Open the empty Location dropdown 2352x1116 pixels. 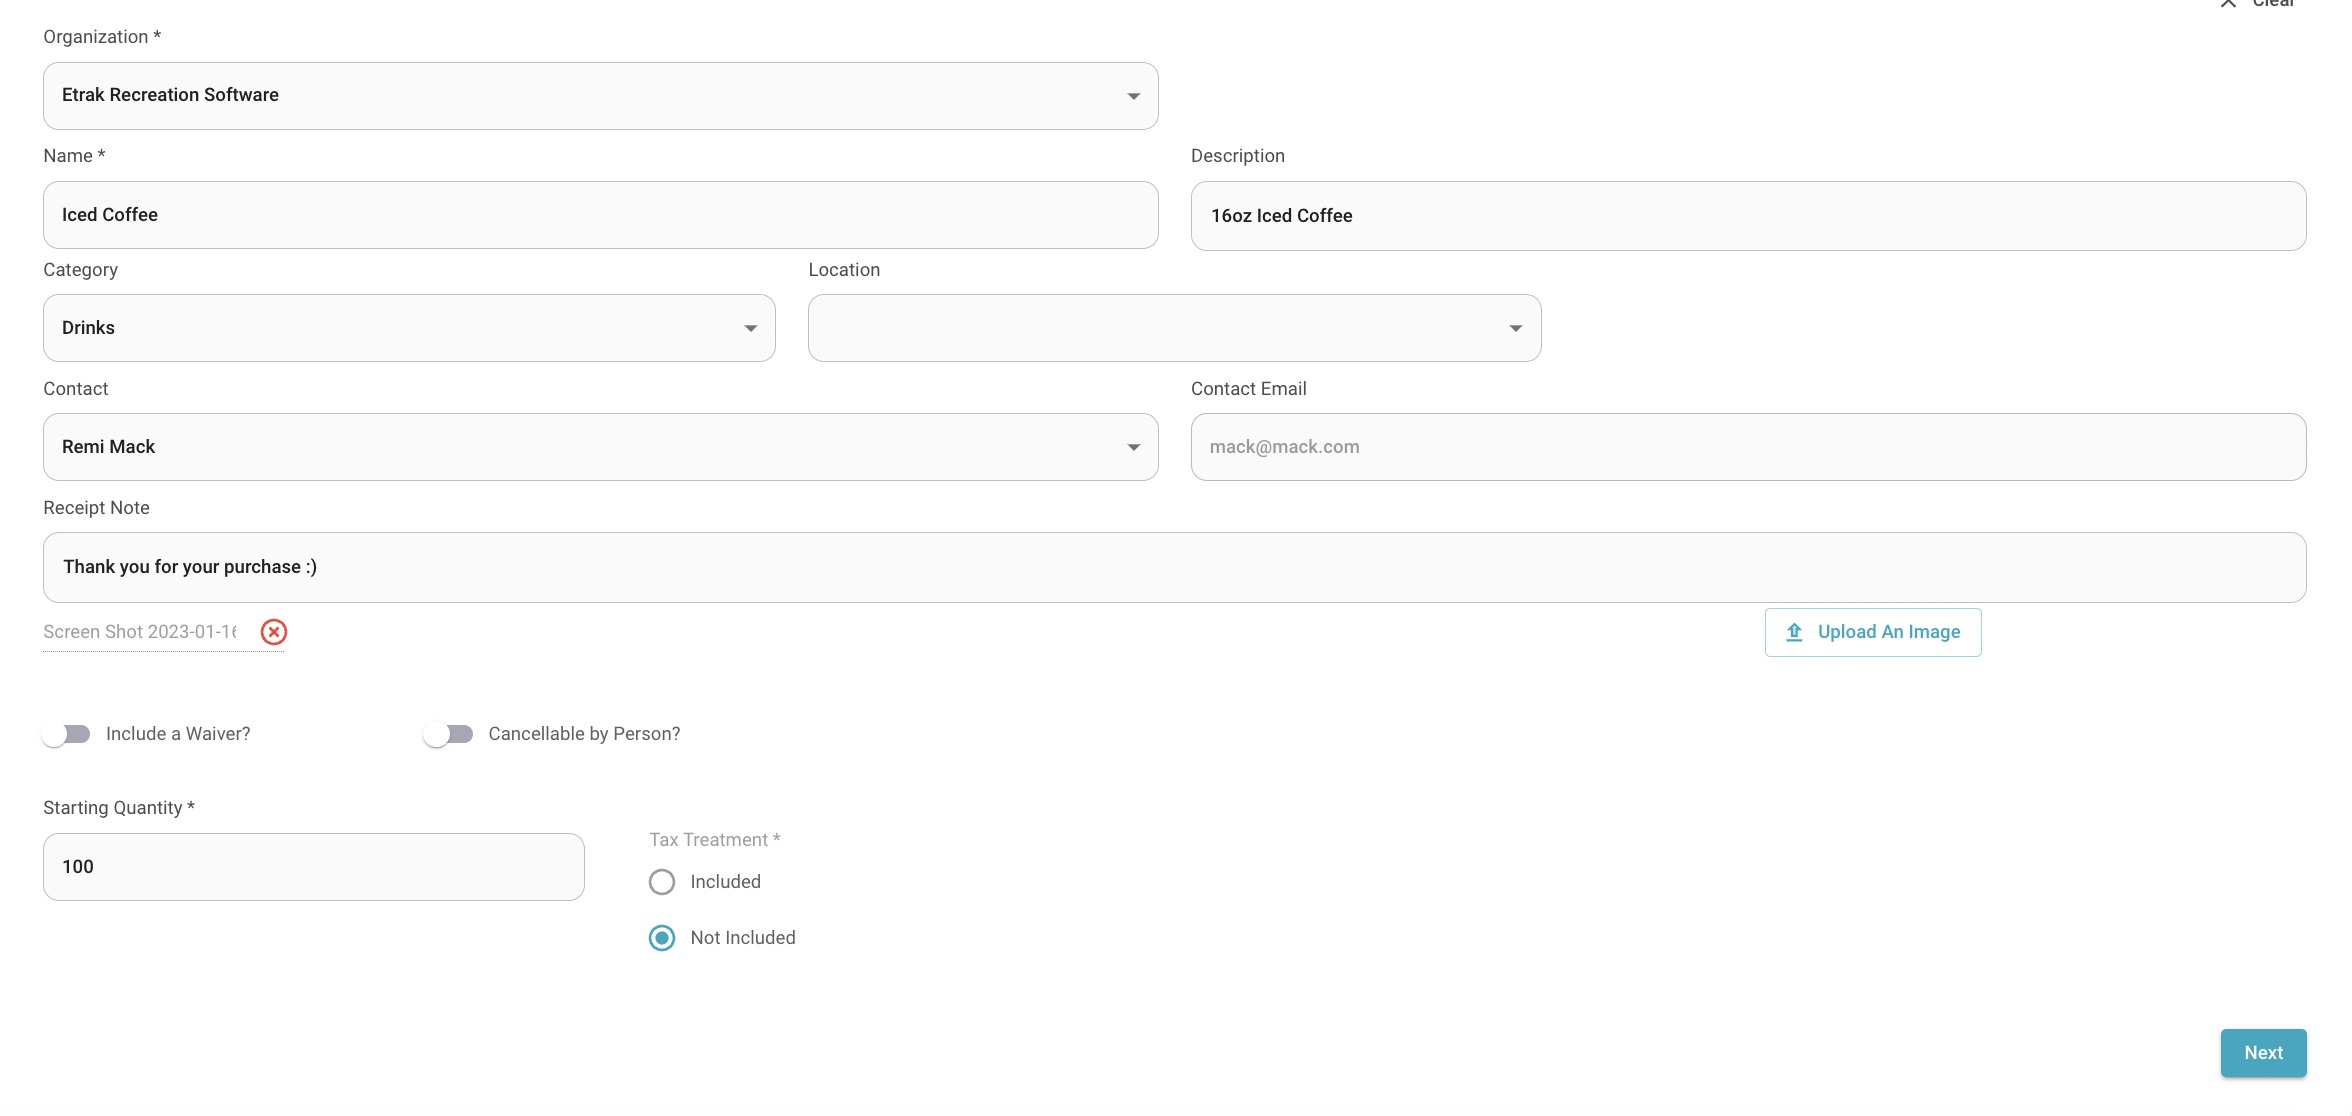[x=1174, y=328]
